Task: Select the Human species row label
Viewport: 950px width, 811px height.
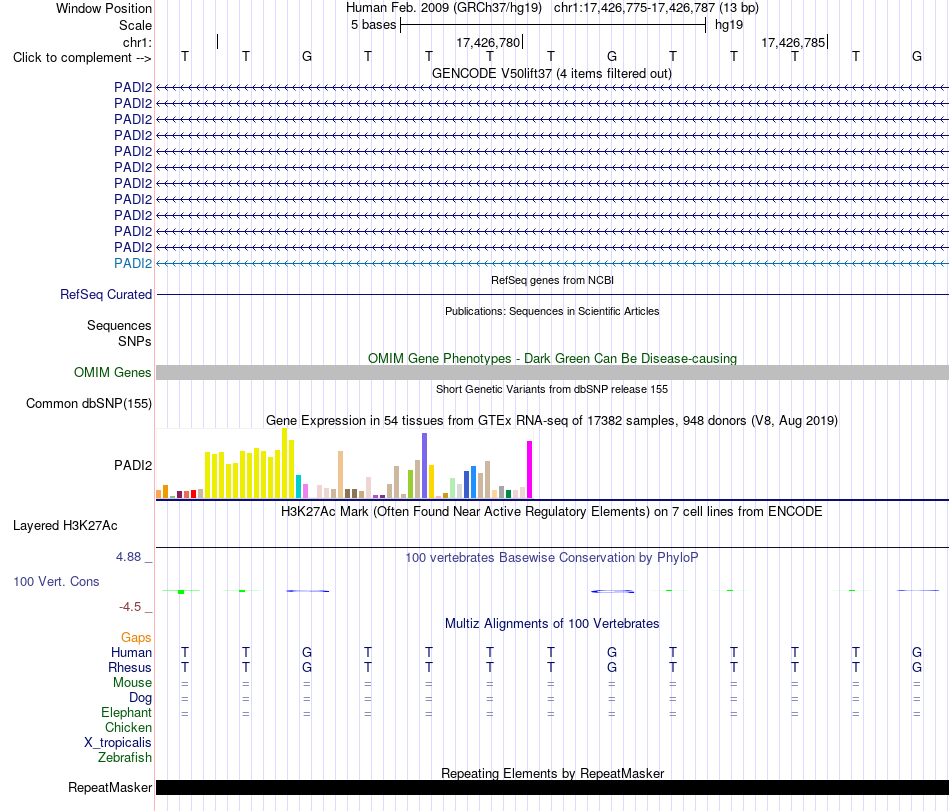Action: pyautogui.click(x=131, y=652)
